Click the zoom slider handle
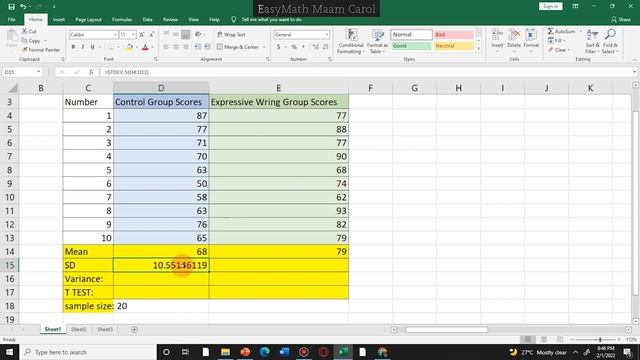 (x=600, y=340)
